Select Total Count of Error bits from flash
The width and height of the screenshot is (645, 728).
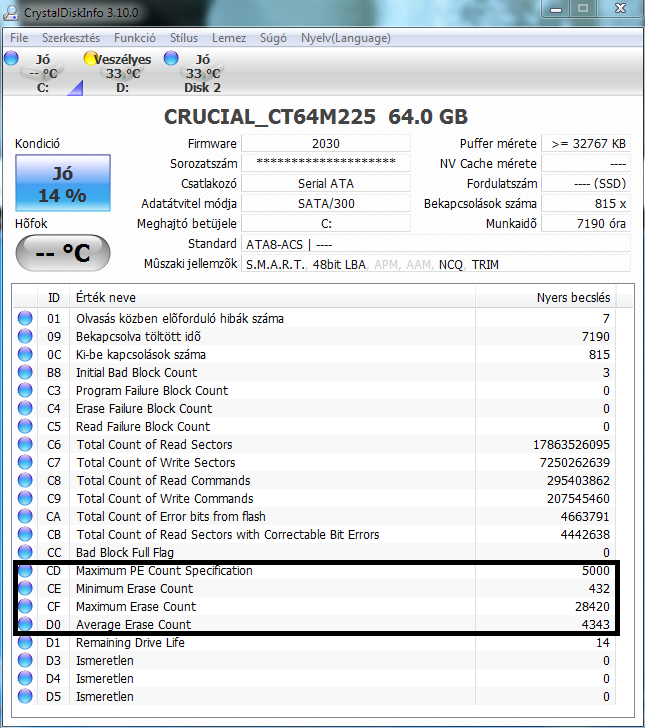click(x=314, y=516)
